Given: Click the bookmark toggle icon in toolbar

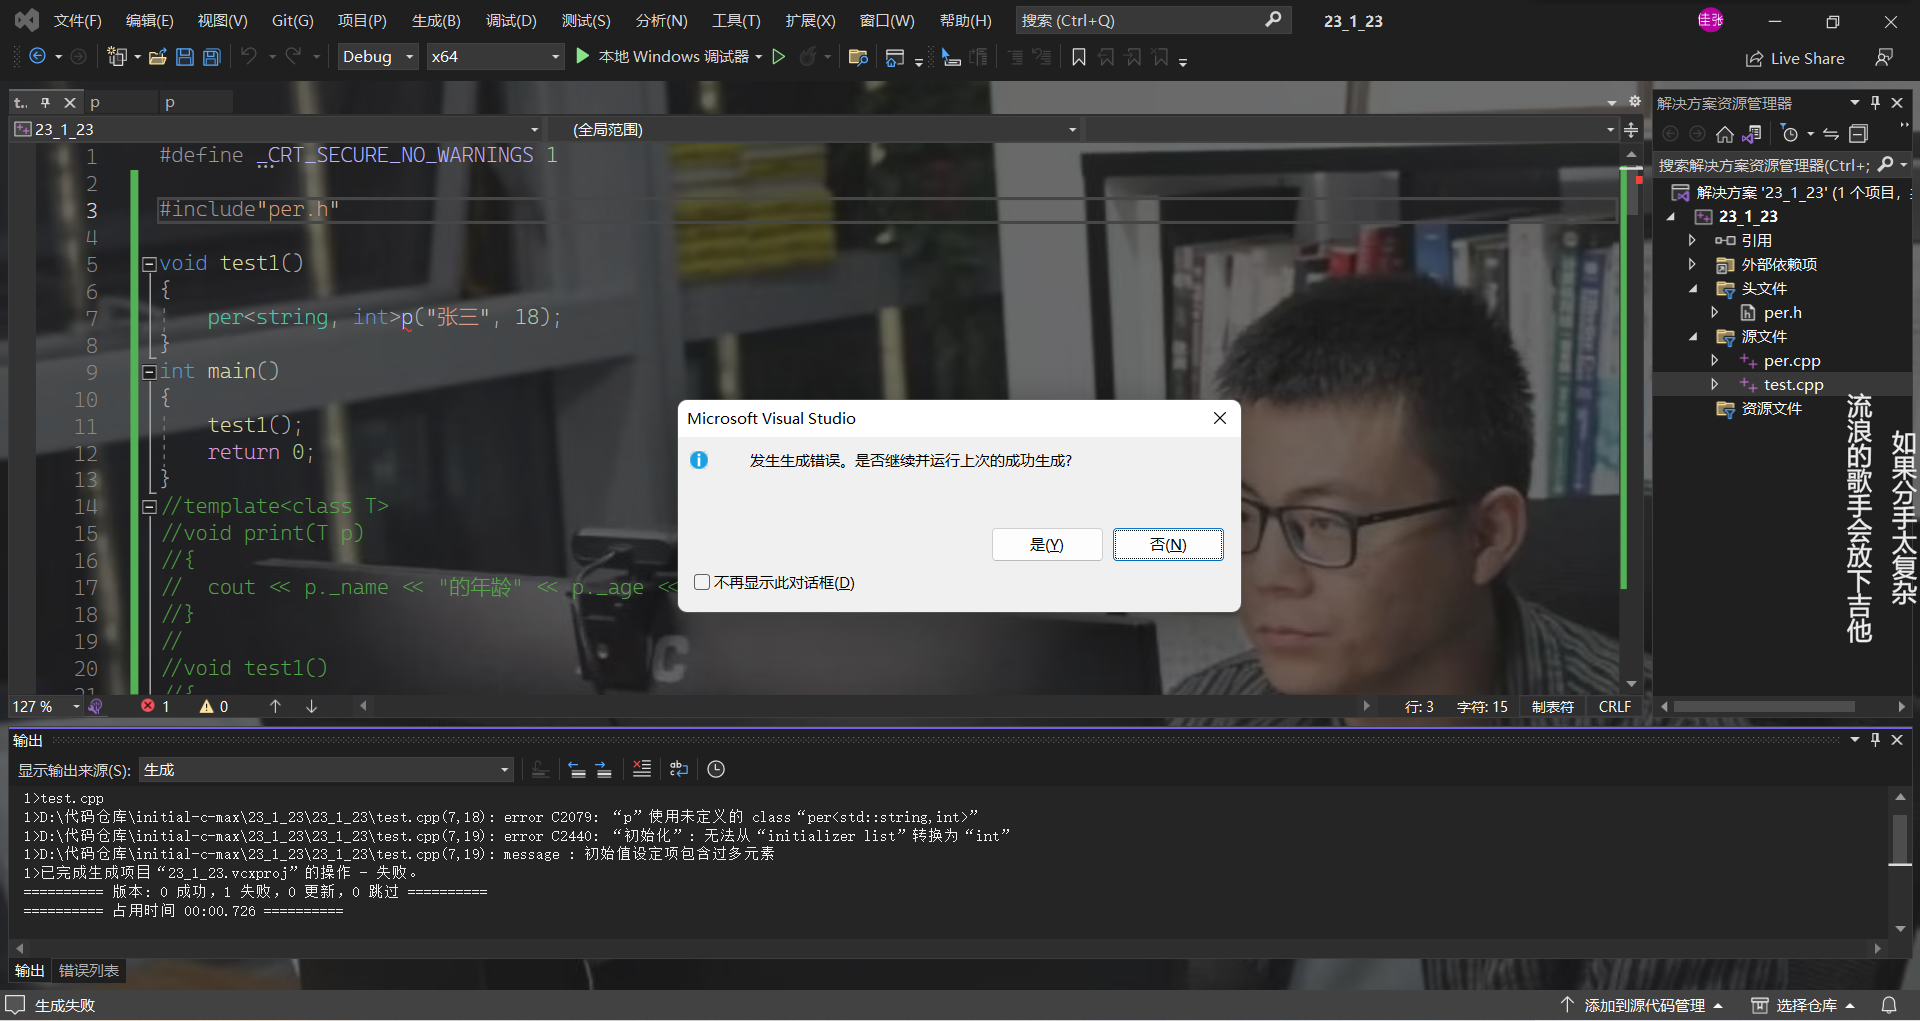Looking at the screenshot, I should tap(1079, 57).
